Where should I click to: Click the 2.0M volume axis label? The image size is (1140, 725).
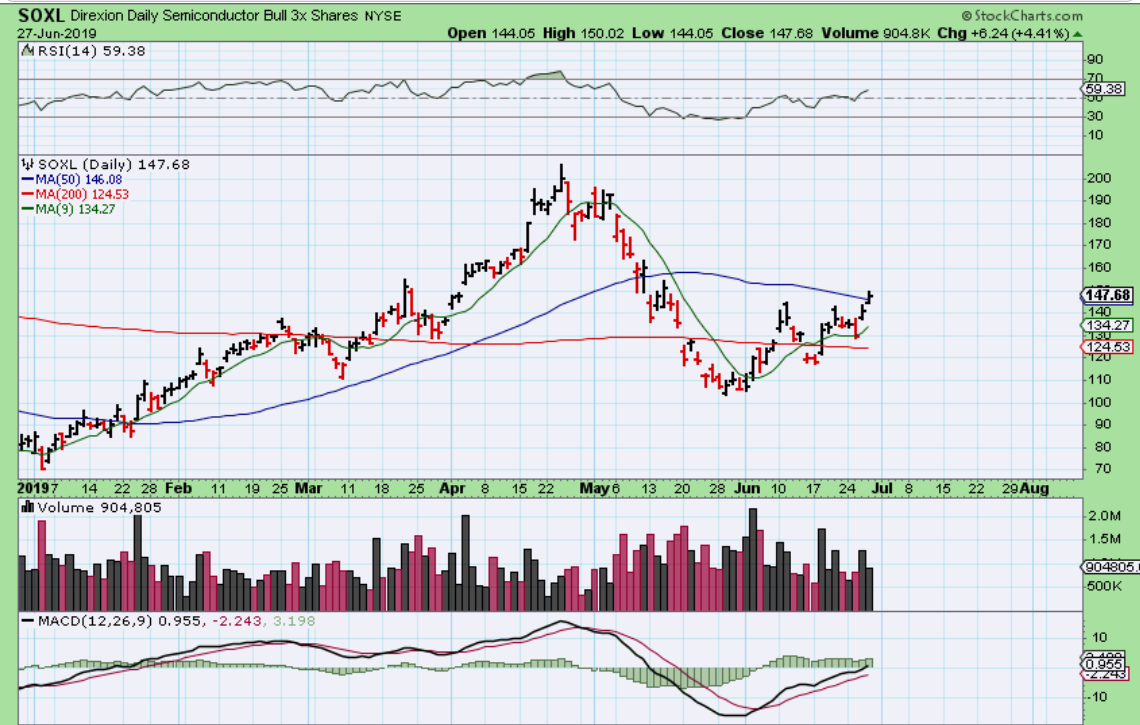coord(1103,516)
